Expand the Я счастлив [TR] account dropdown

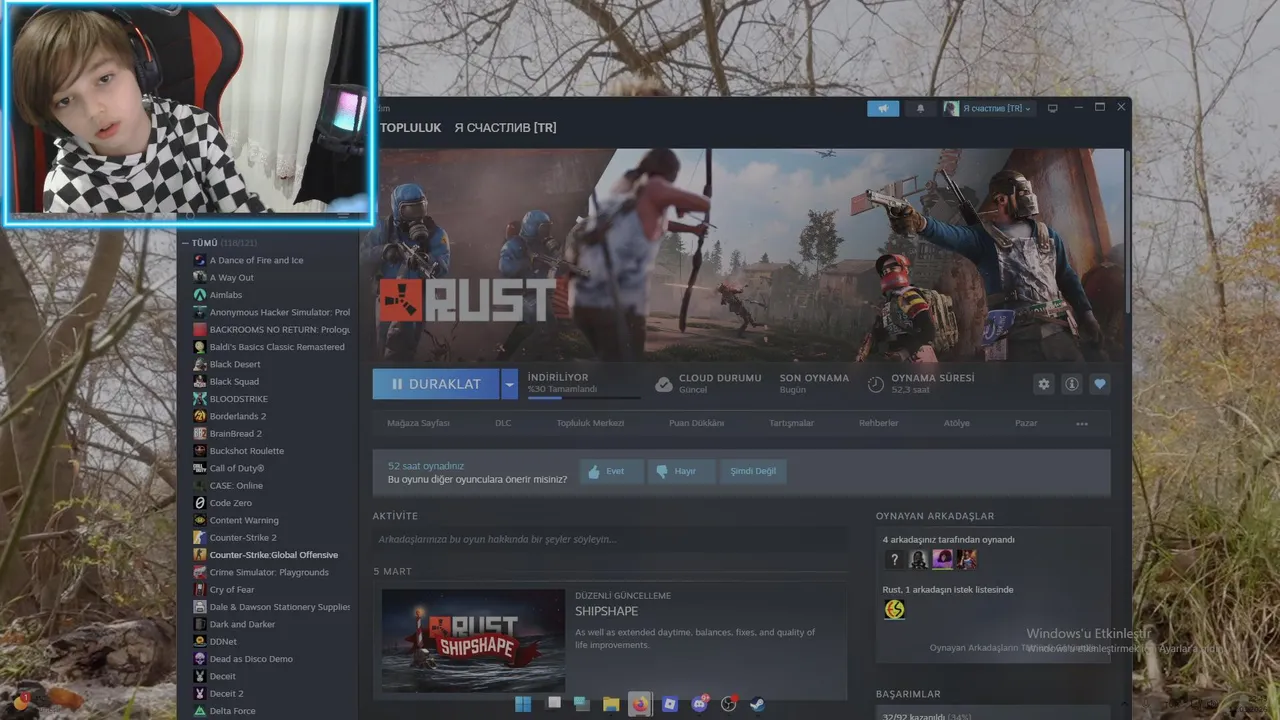pyautogui.click(x=988, y=108)
